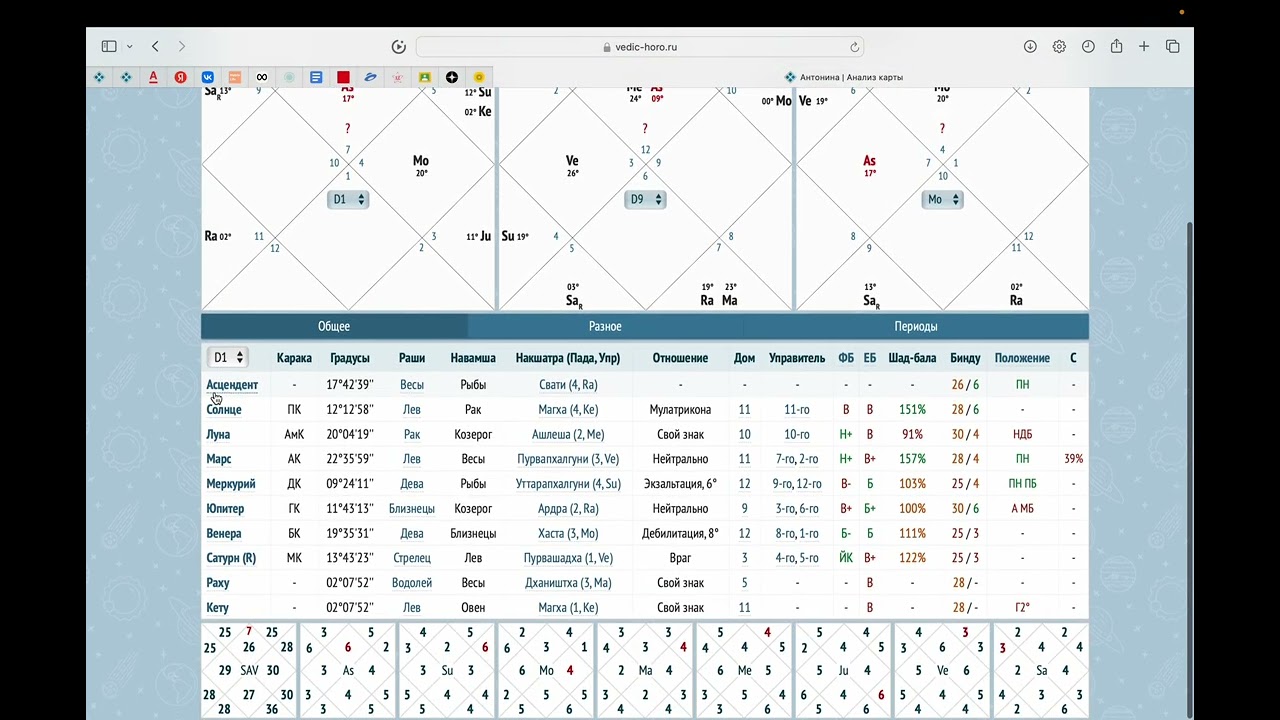Click the ФБ column header
1280x720 pixels.
pyautogui.click(x=846, y=358)
